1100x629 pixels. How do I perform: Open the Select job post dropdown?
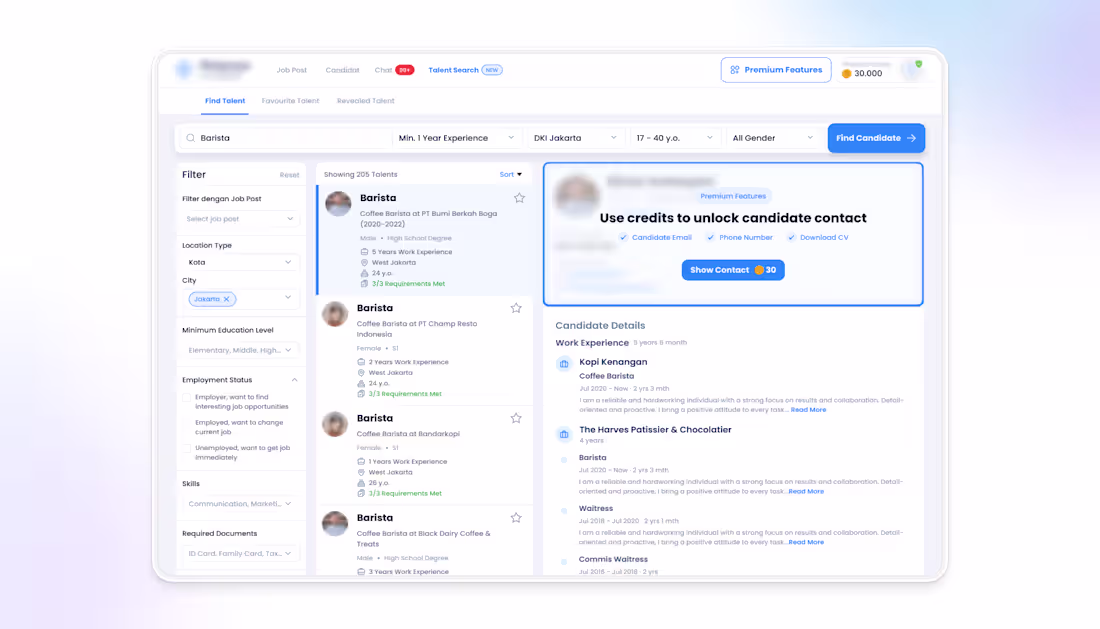[240, 219]
